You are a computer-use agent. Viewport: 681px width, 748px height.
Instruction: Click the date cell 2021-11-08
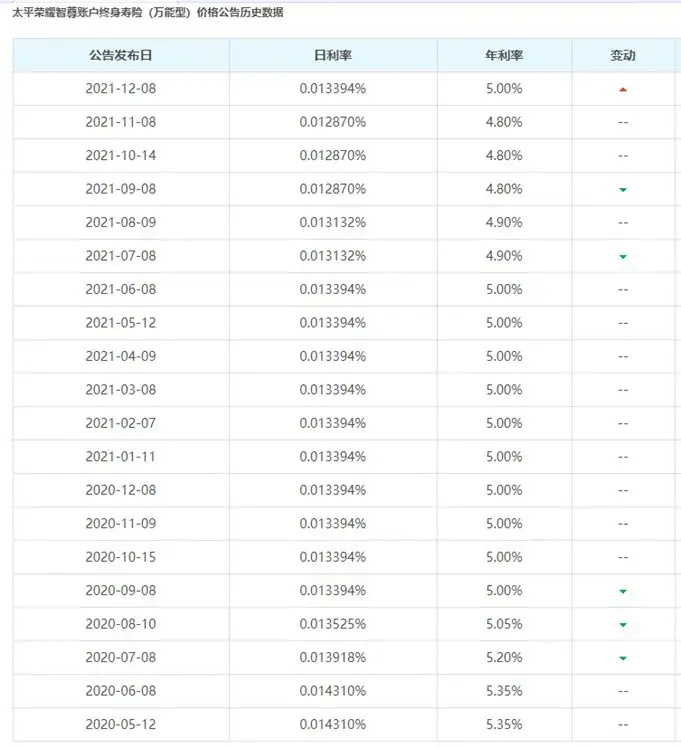pos(120,122)
